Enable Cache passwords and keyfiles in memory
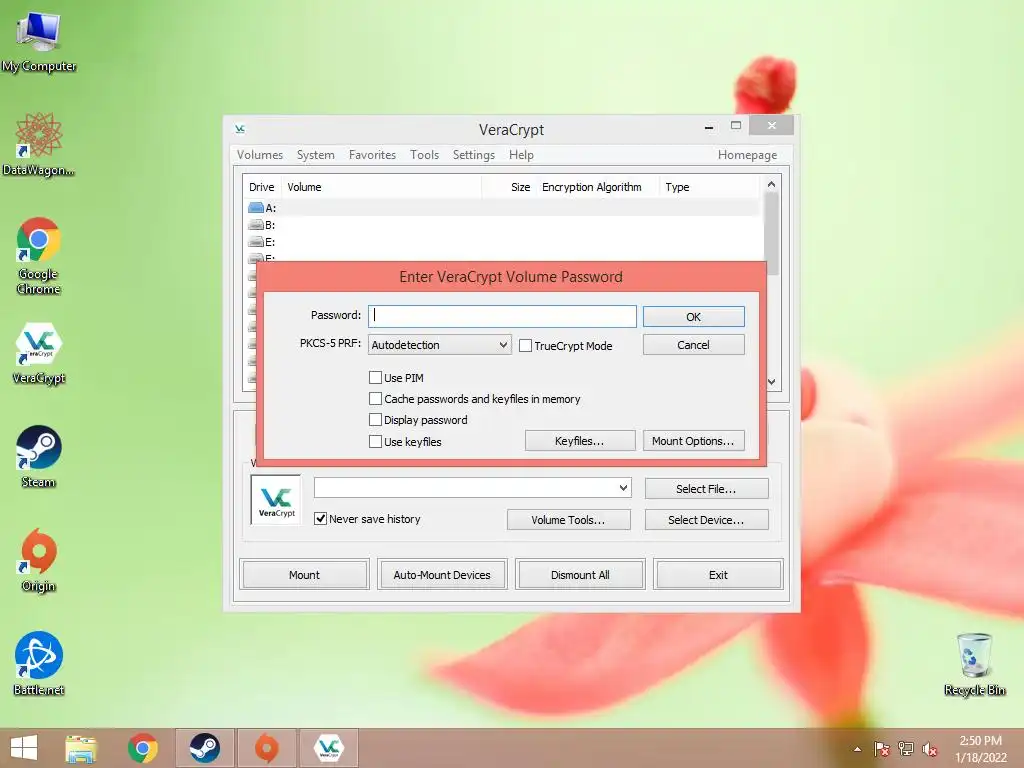The height and width of the screenshot is (768, 1024). [x=376, y=398]
